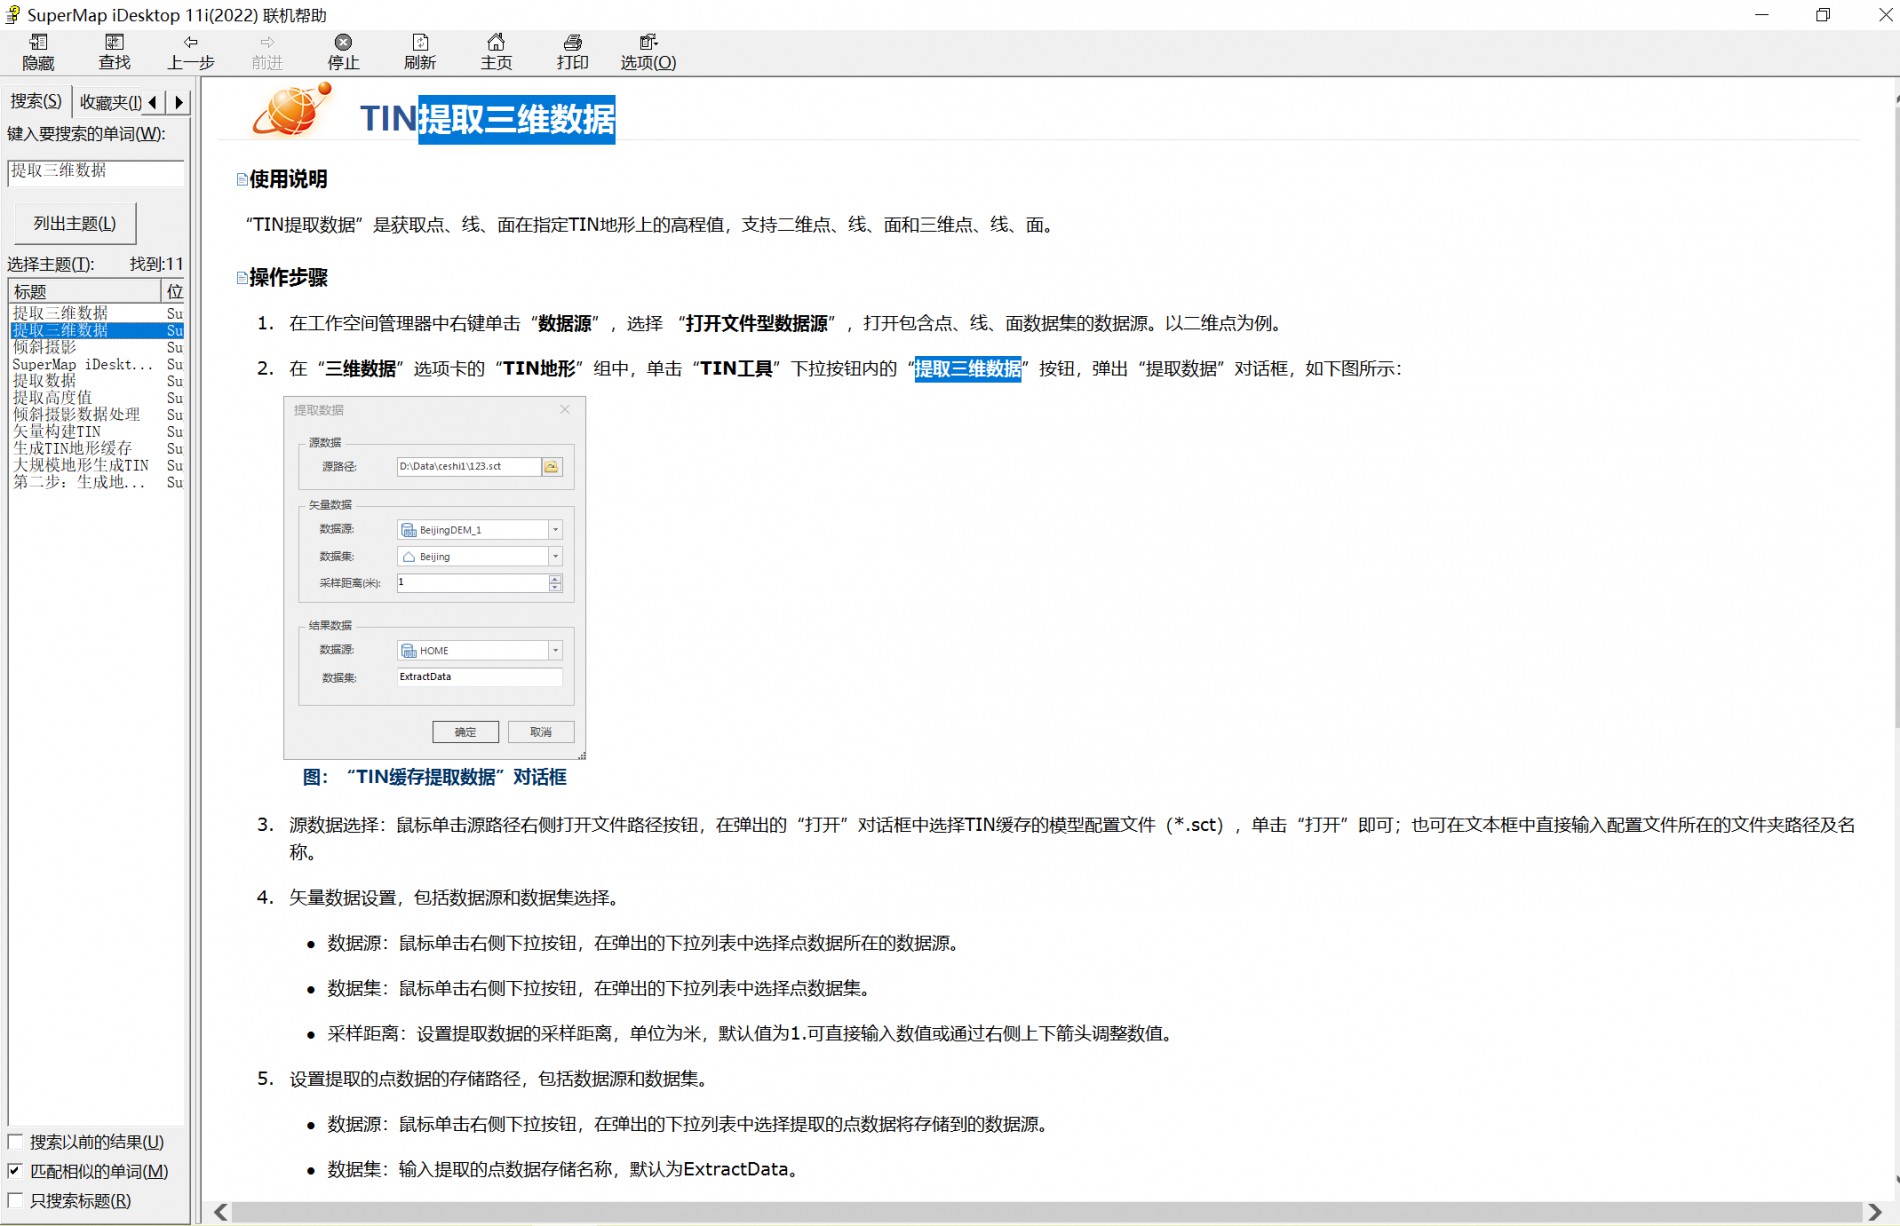Click the 隐藏 (Hide) toolbar icon
The image size is (1900, 1226).
point(38,51)
